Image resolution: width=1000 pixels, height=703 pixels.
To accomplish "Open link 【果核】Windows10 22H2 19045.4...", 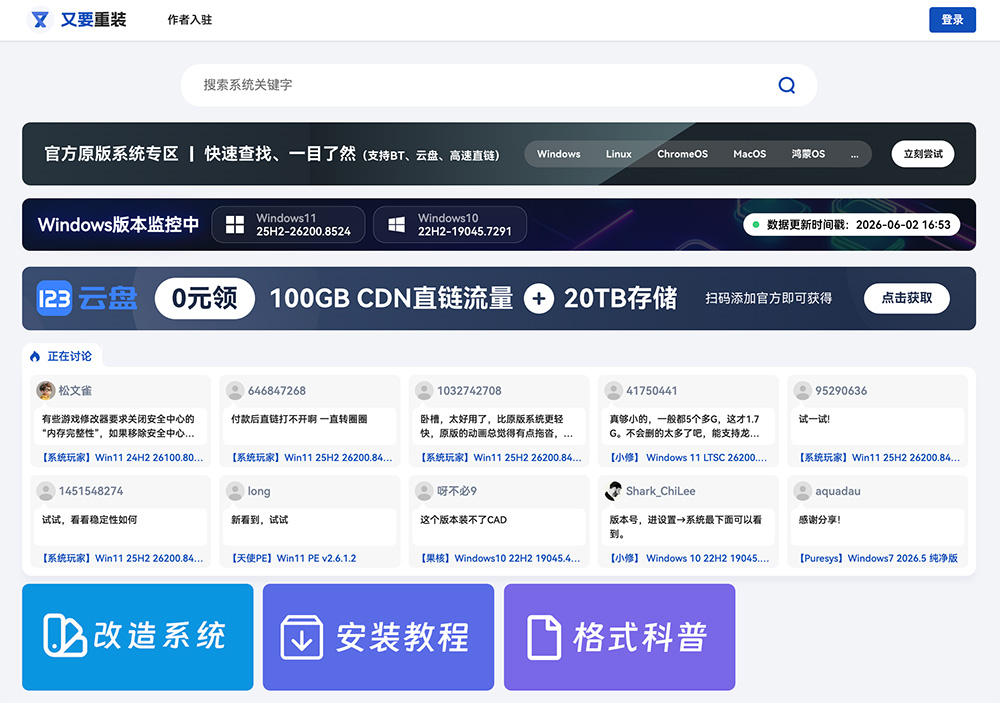I will coord(500,558).
